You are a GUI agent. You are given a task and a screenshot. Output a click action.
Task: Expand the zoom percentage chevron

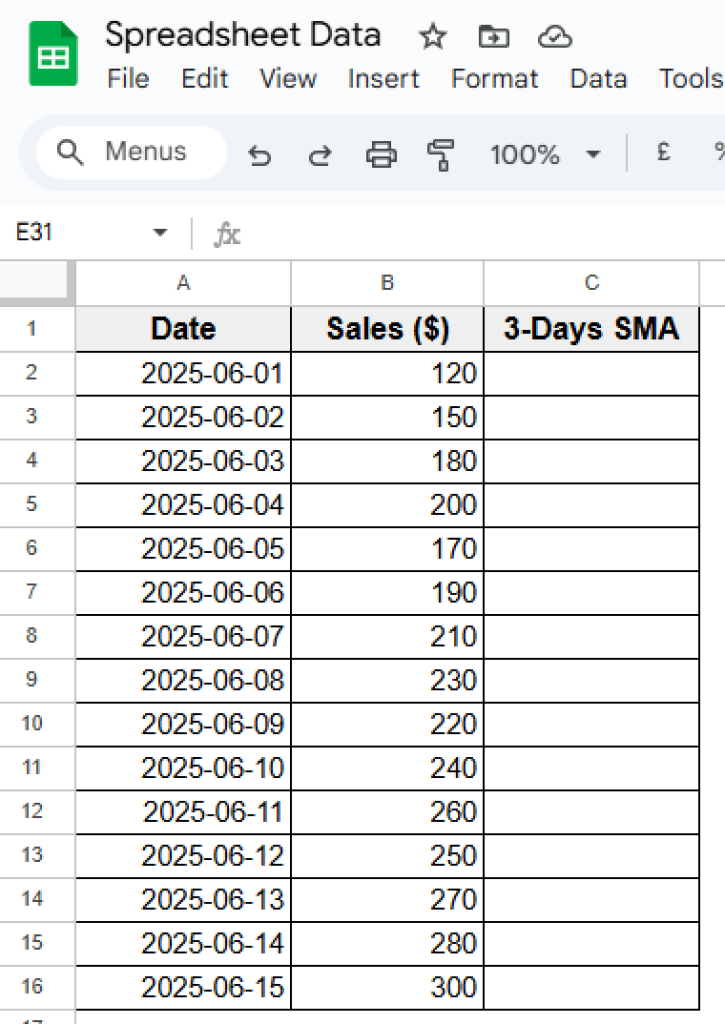593,155
